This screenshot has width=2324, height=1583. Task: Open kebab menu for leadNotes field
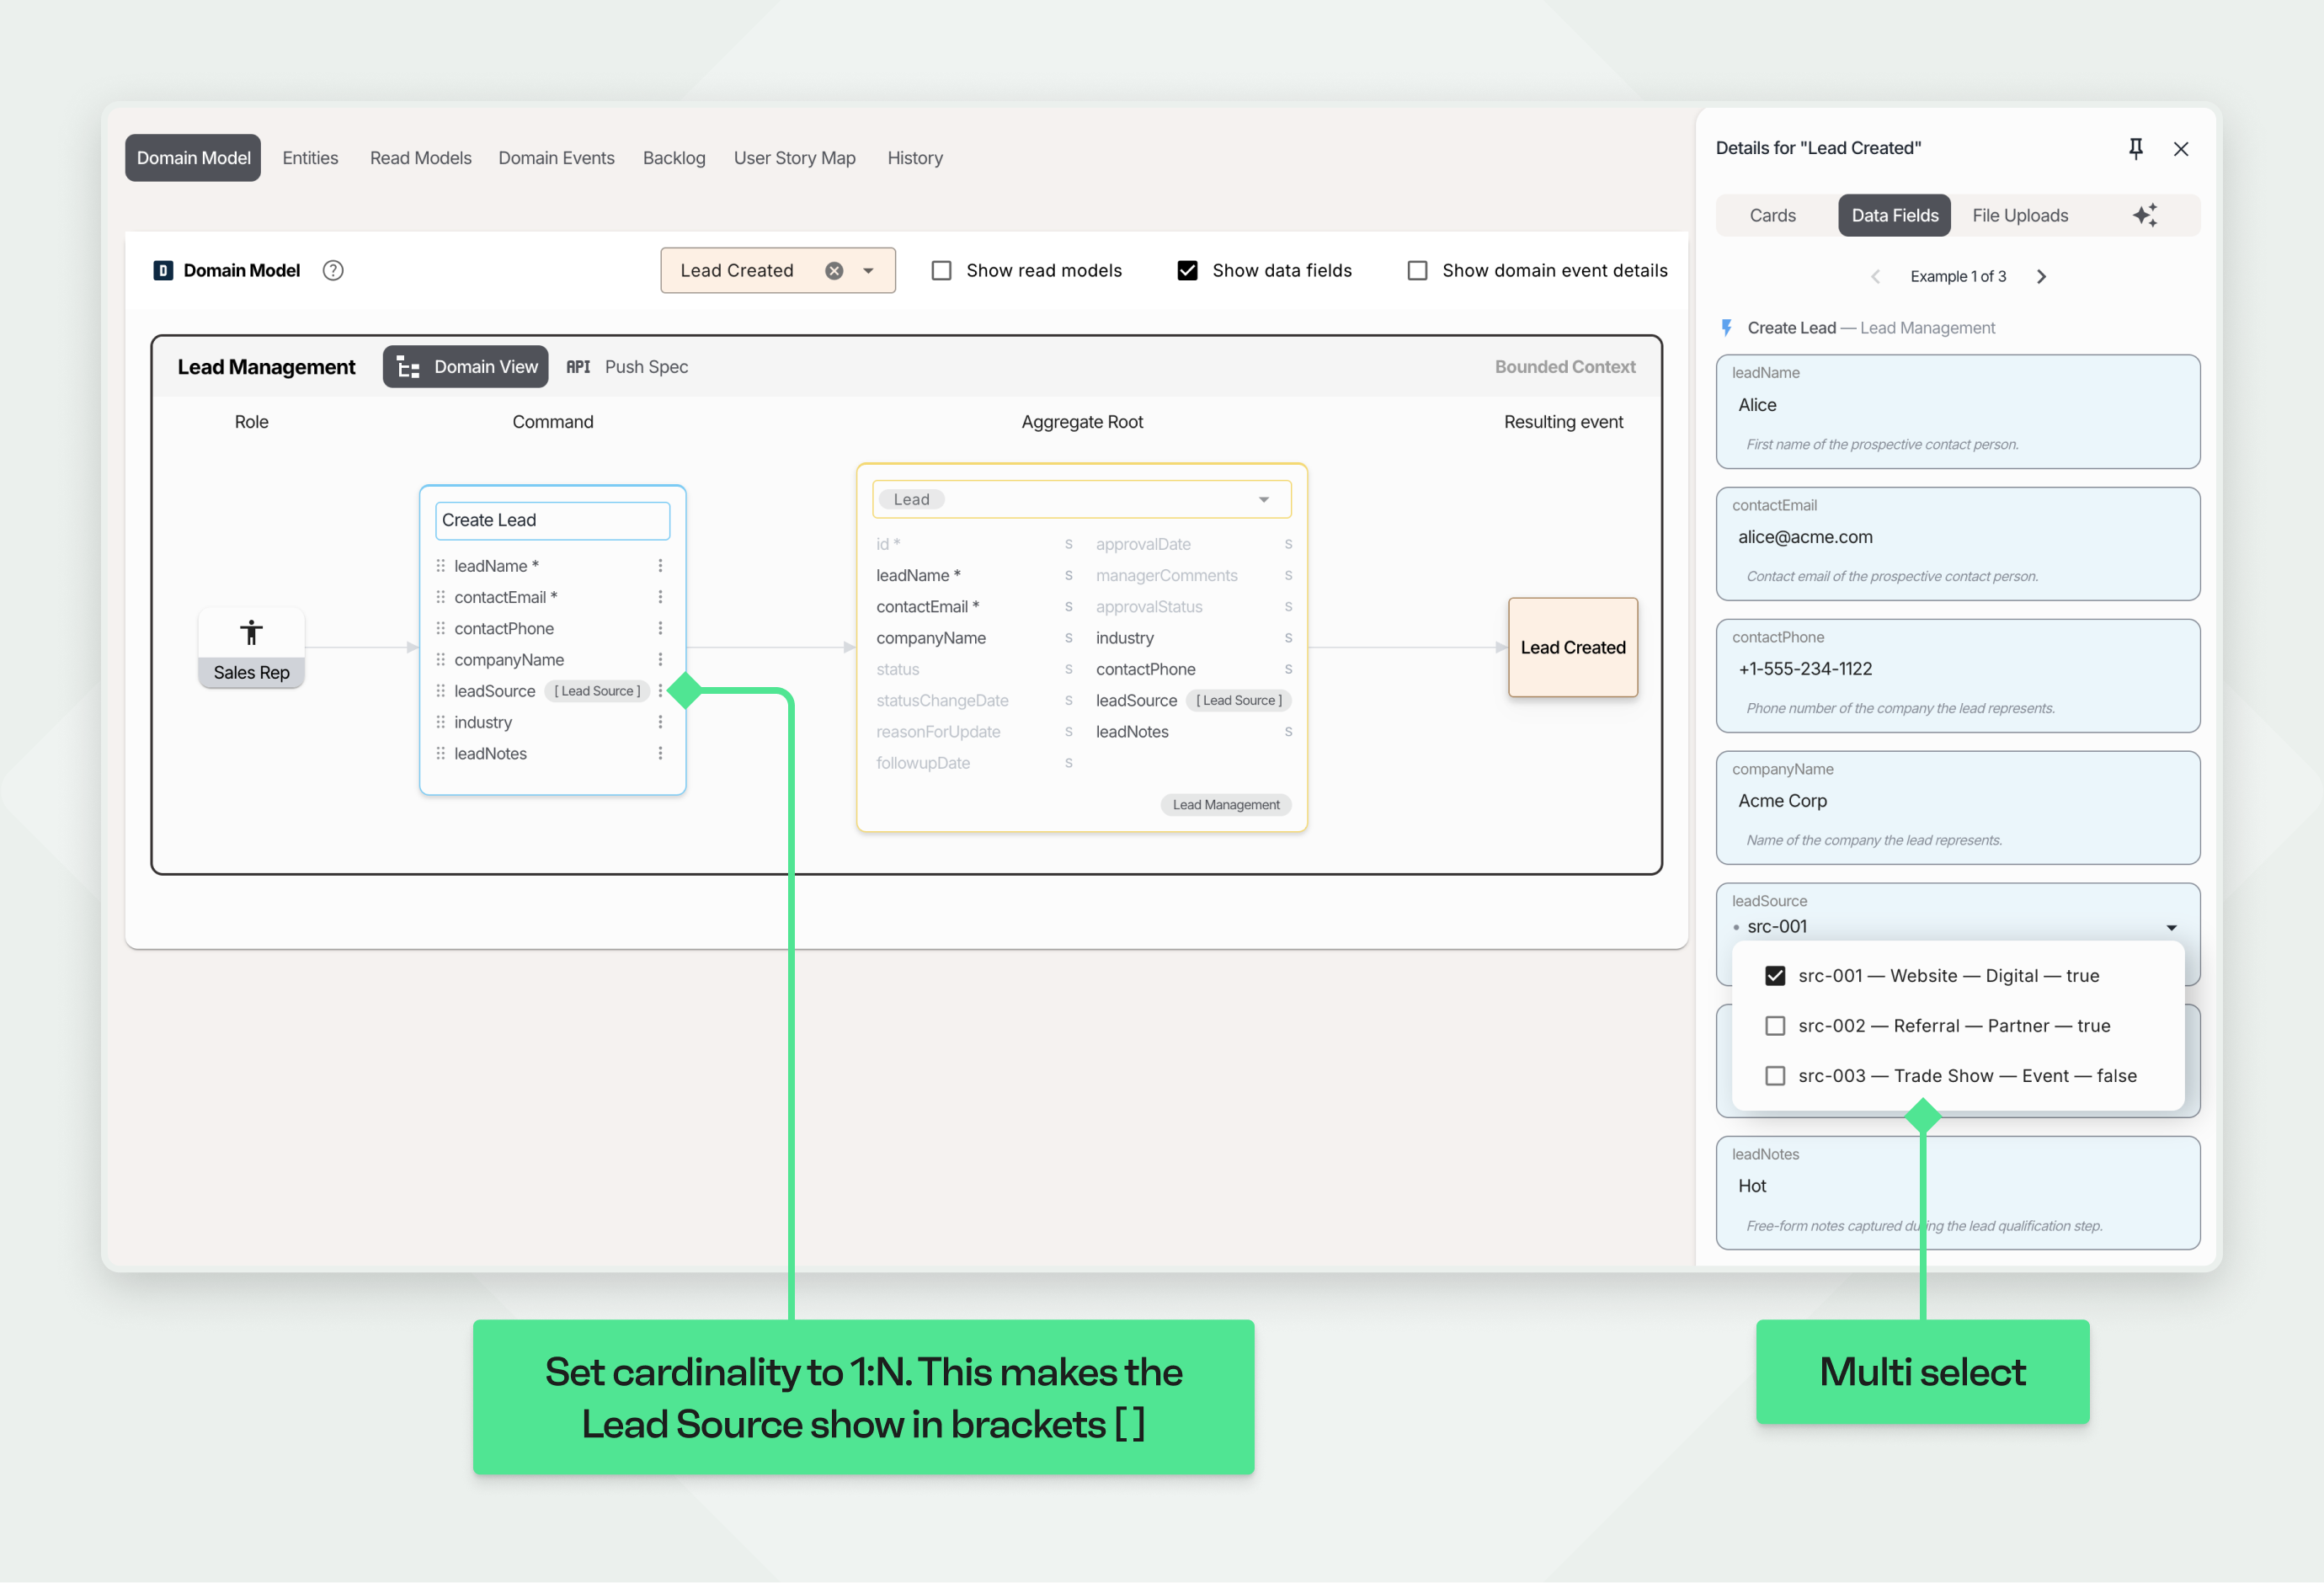click(x=660, y=753)
